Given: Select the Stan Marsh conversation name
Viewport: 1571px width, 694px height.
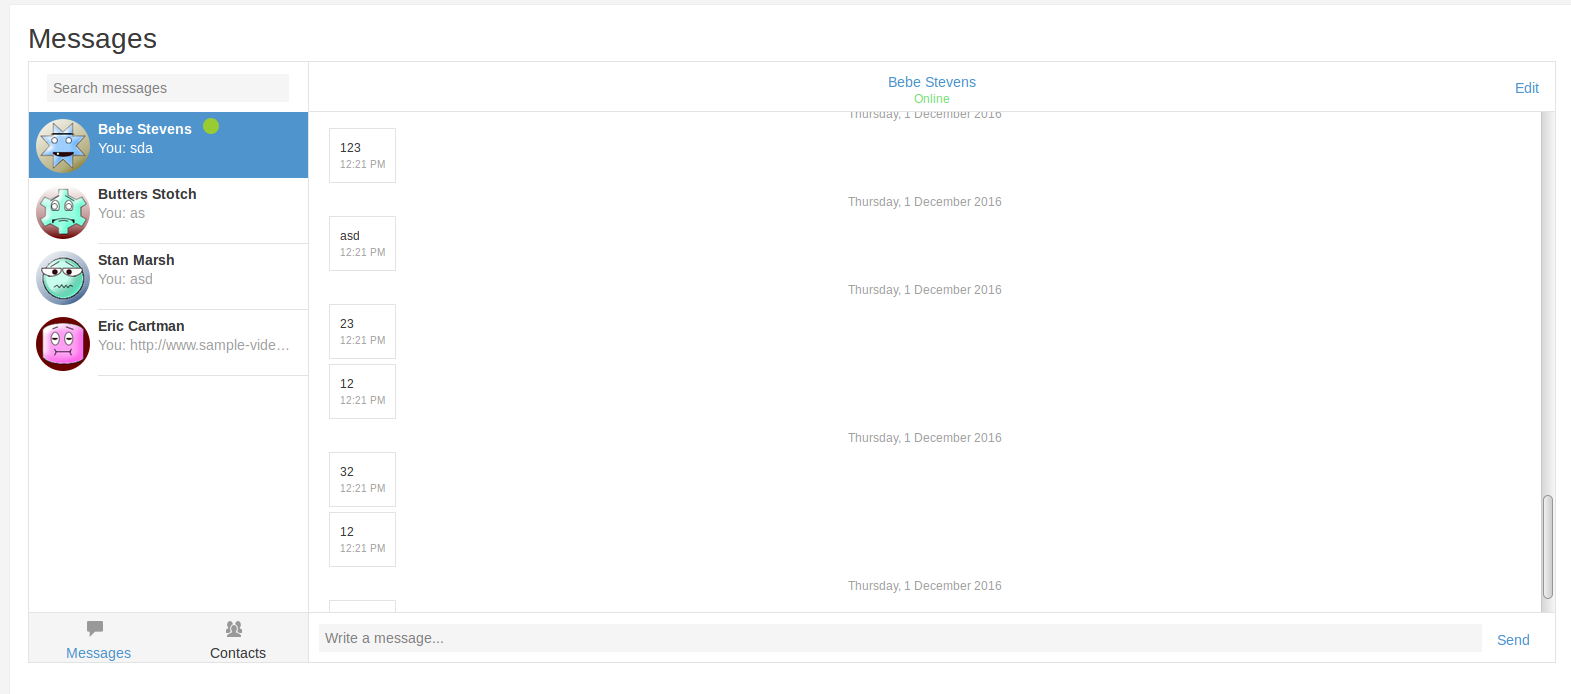Looking at the screenshot, I should 136,260.
